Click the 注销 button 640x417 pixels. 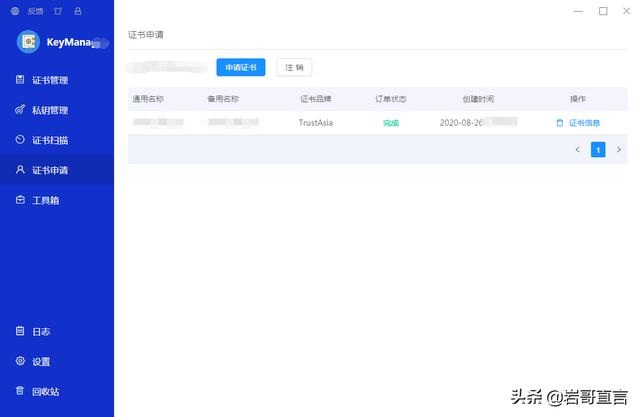tap(294, 67)
